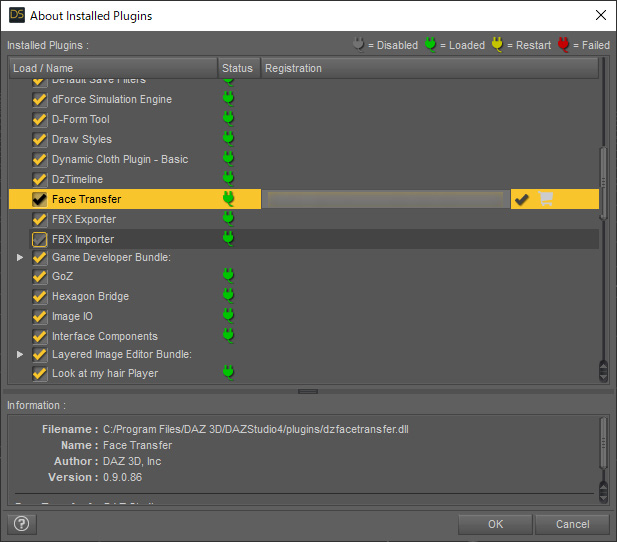Confirm with the OK button

coord(495,524)
